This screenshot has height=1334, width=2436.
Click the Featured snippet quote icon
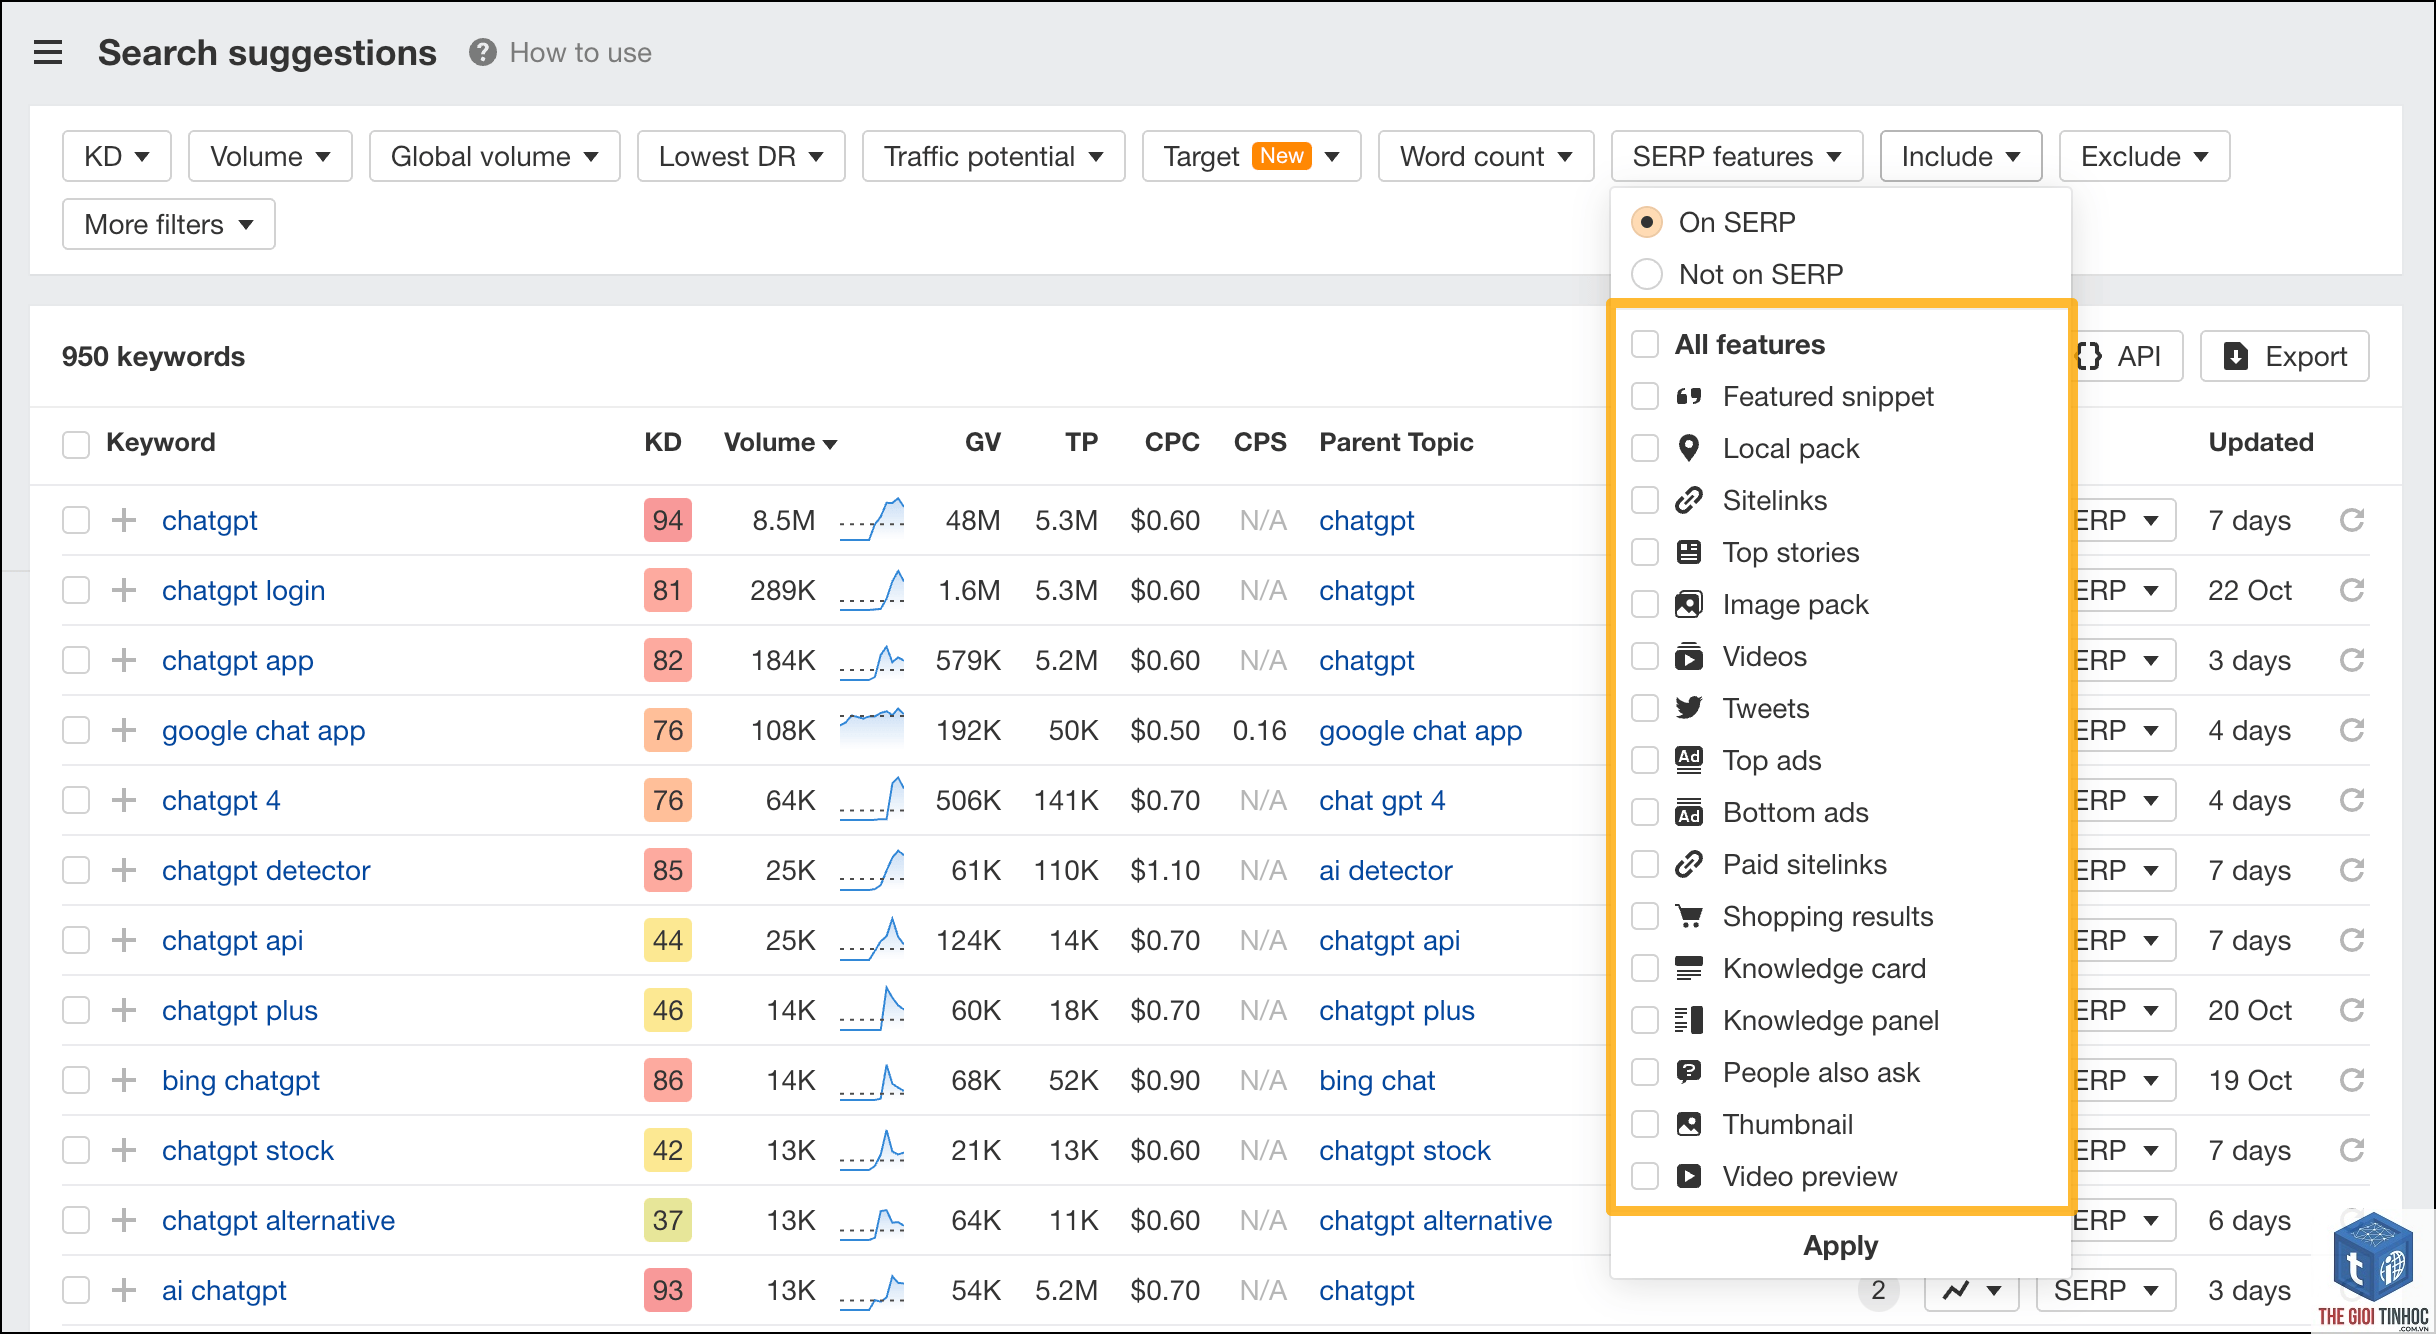pos(1689,396)
